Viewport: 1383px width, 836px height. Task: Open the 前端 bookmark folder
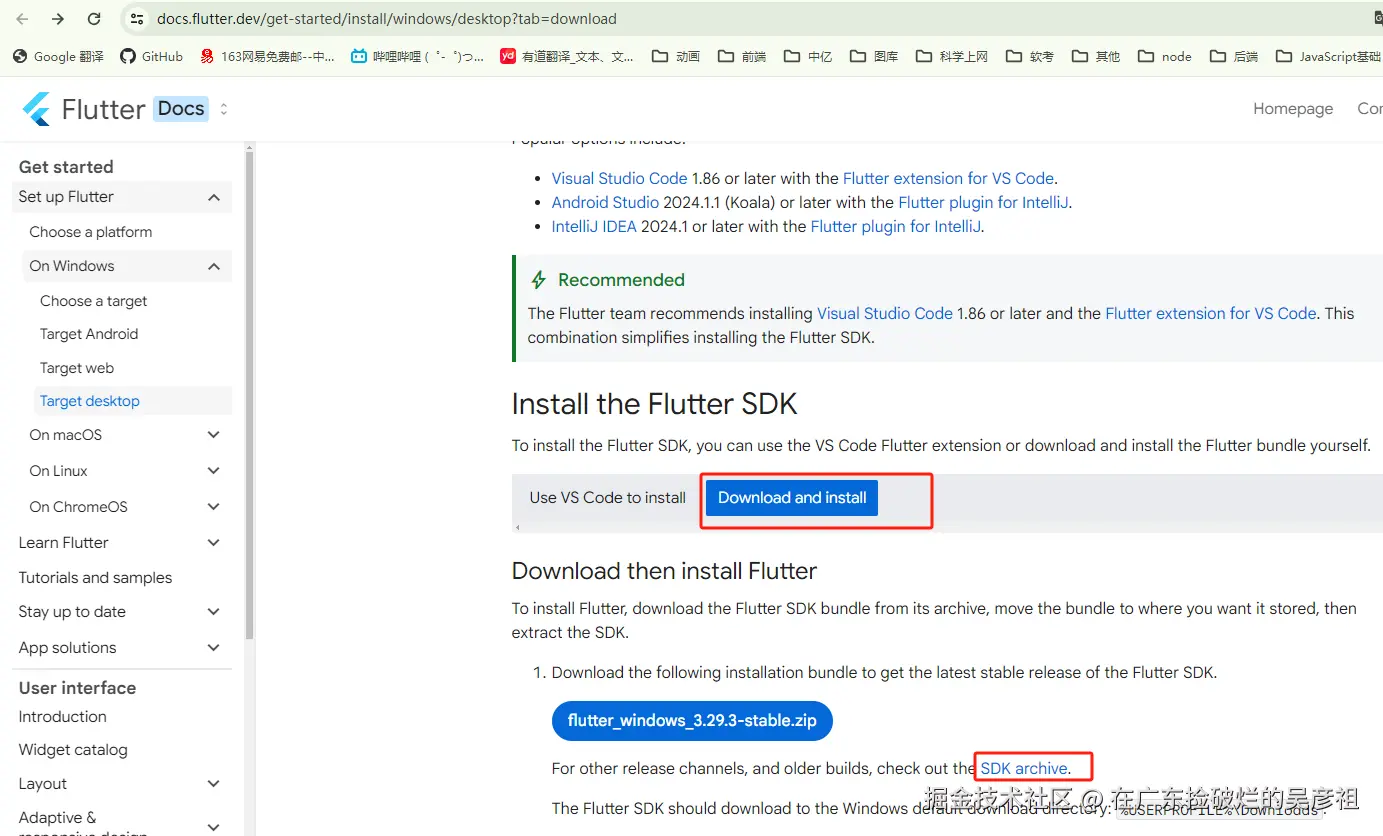click(x=742, y=57)
